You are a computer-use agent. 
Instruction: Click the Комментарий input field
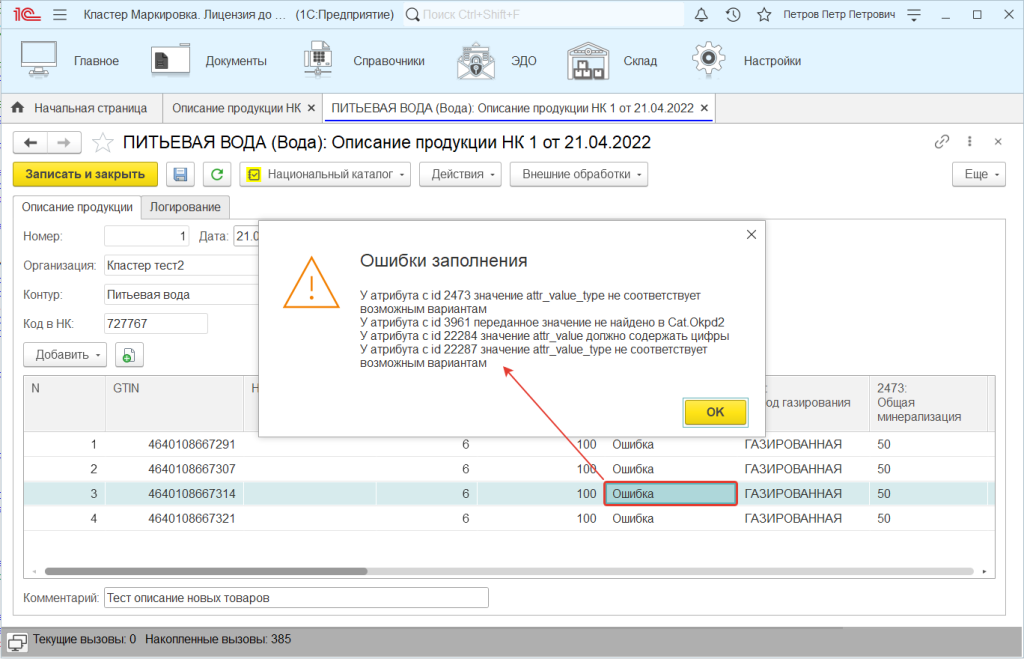pyautogui.click(x=296, y=598)
